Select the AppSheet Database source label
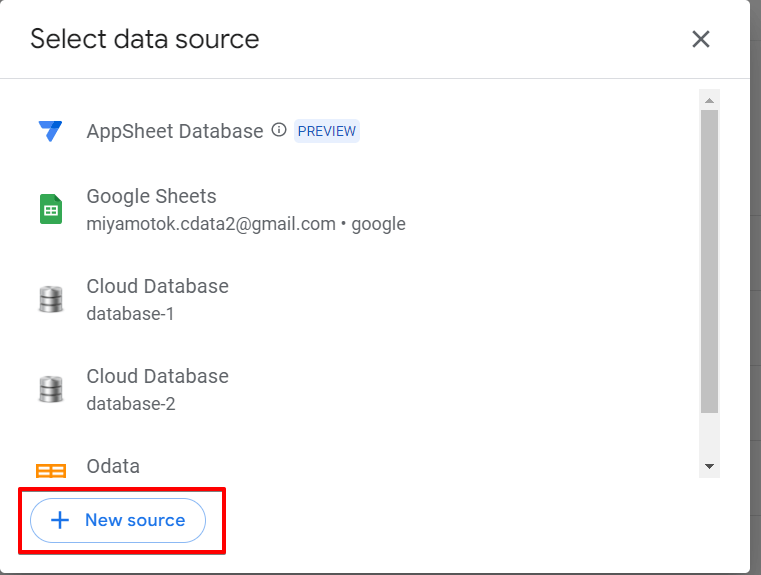 [175, 131]
